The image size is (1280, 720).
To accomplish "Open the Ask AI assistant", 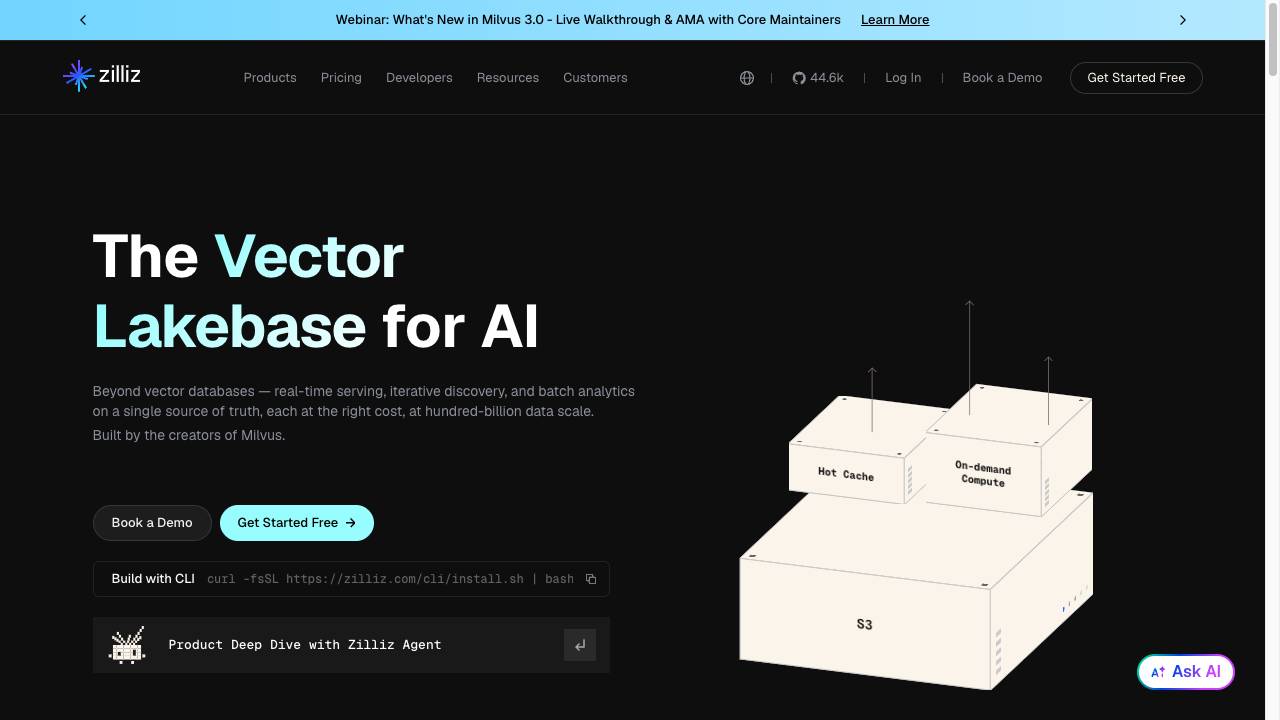I will pos(1186,672).
